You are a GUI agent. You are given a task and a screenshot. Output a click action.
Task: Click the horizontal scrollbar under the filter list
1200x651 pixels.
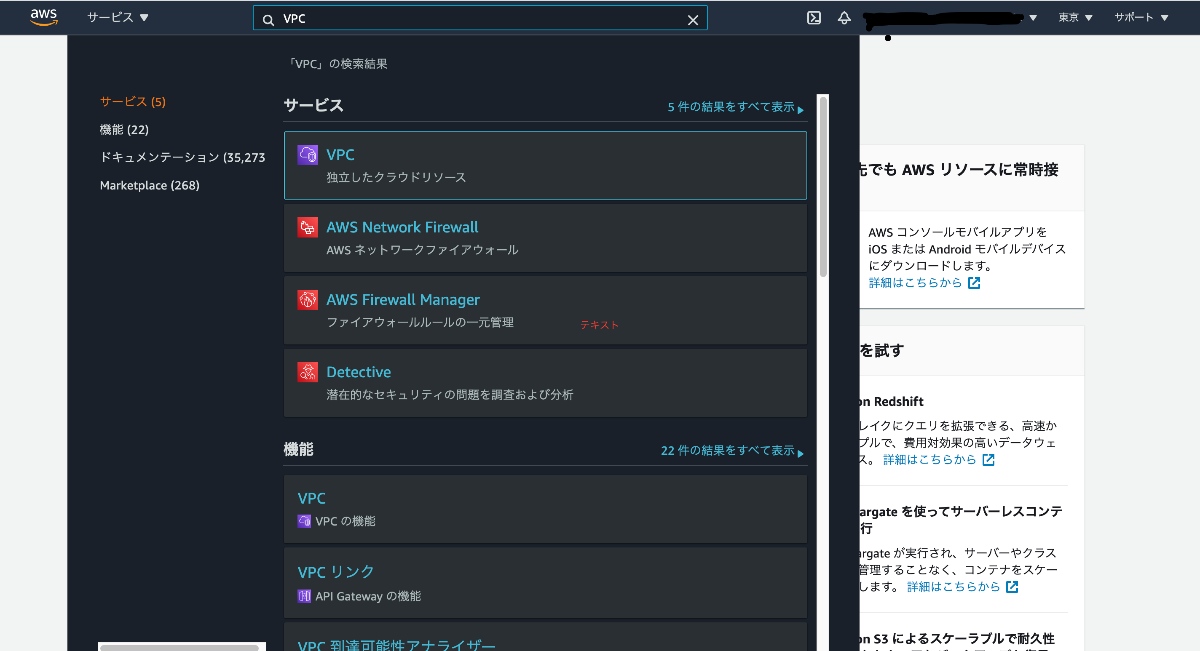(x=180, y=647)
